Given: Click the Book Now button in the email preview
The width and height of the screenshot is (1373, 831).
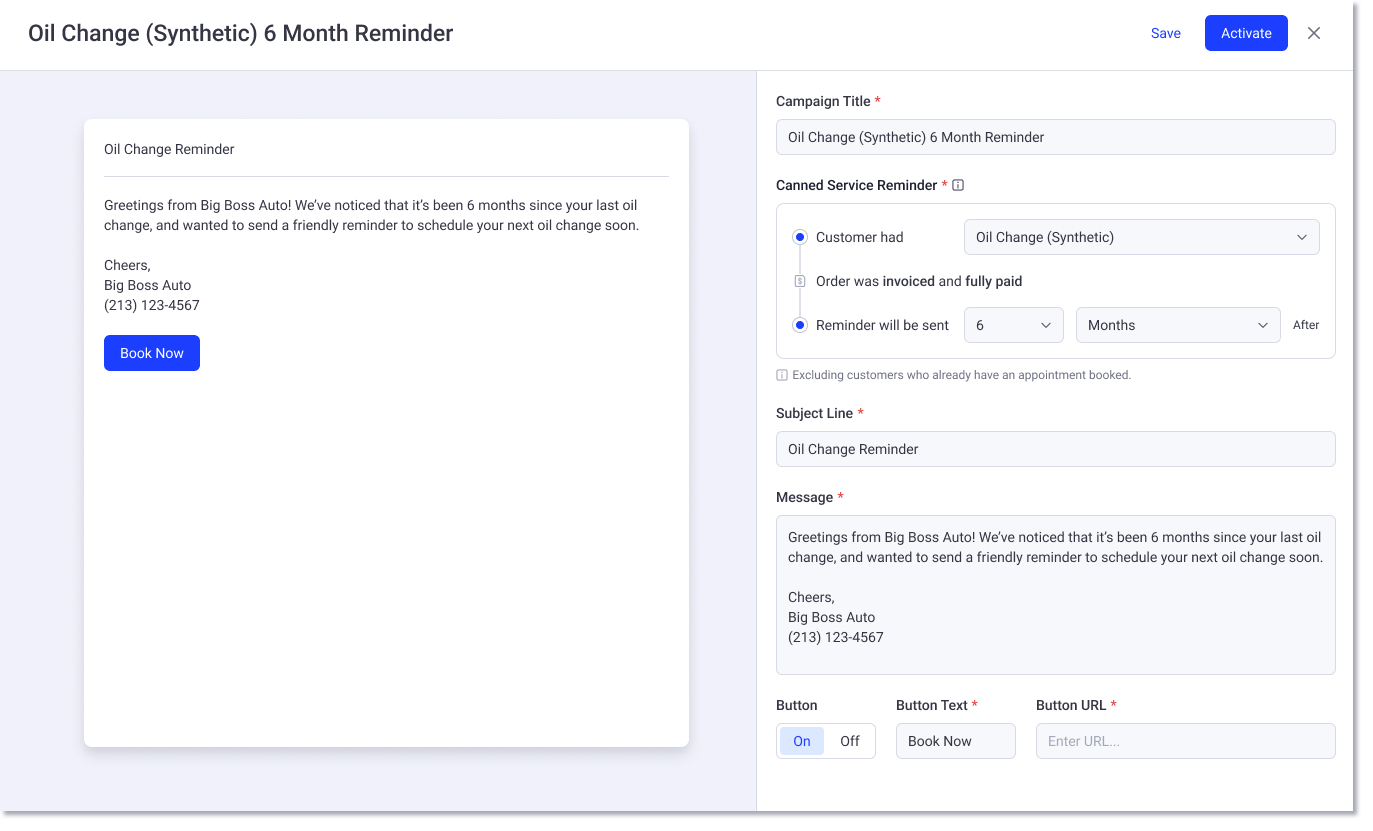Looking at the screenshot, I should [x=151, y=353].
